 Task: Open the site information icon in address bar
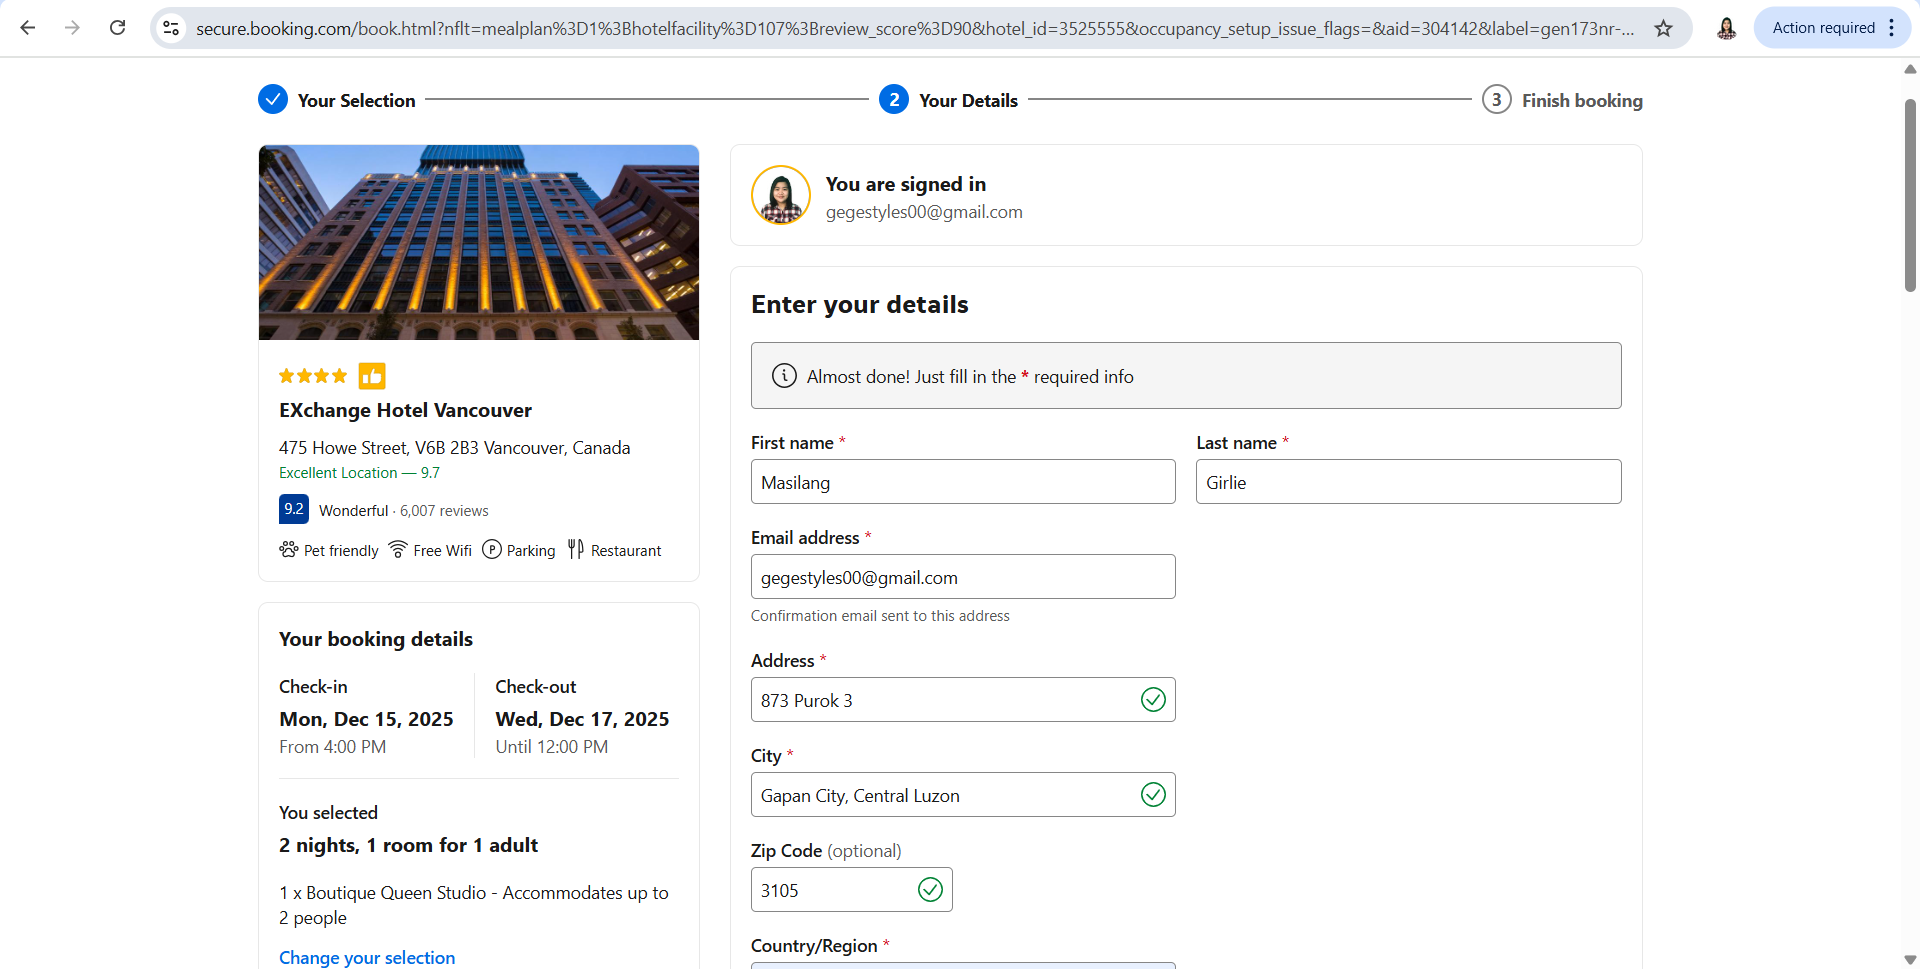[x=172, y=28]
